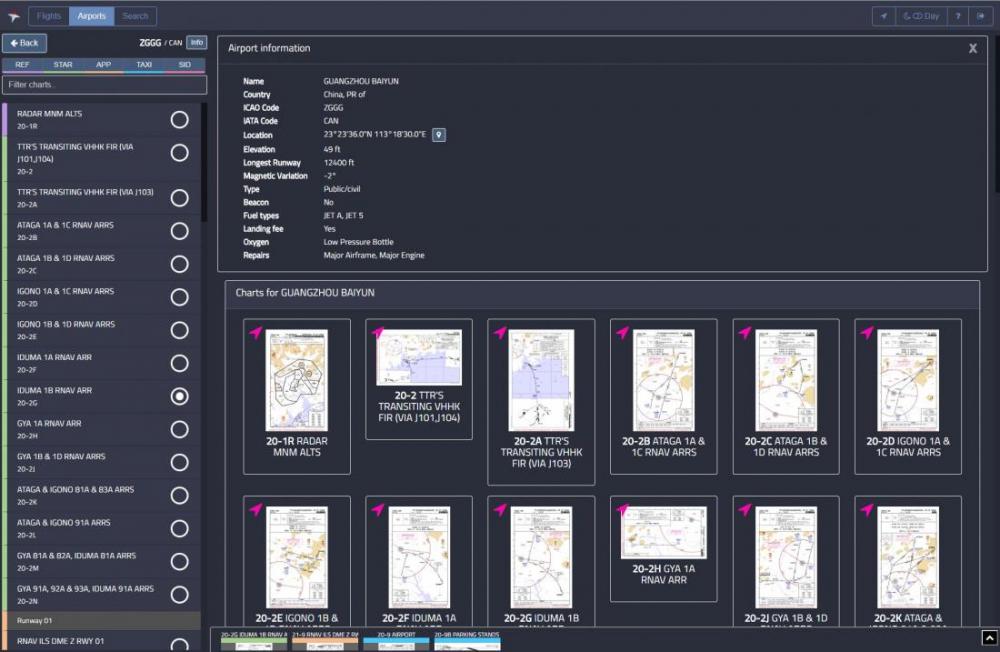Click pink arrow icon on 20-2J GYA card
The width and height of the screenshot is (1000, 652).
pyautogui.click(x=746, y=509)
